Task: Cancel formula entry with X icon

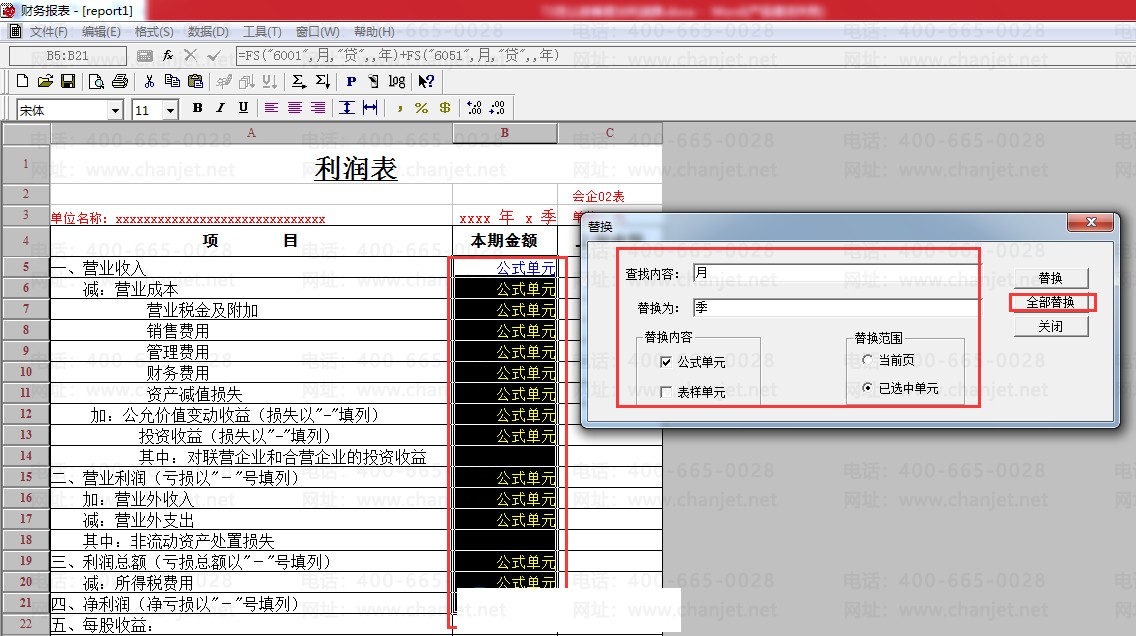Action: point(191,55)
